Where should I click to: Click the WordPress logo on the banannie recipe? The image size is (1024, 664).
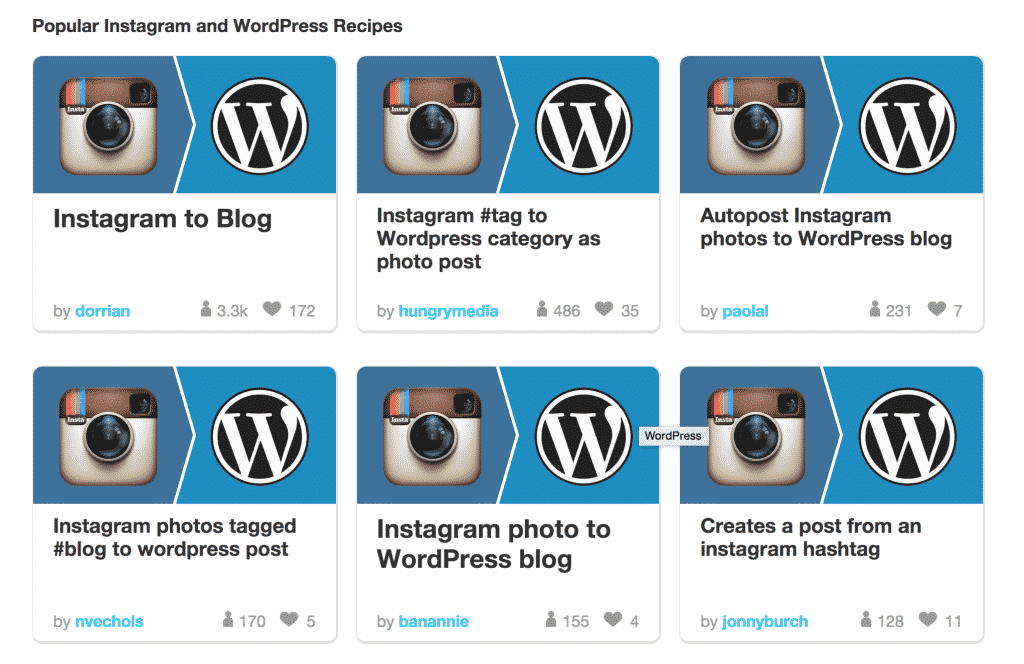584,436
